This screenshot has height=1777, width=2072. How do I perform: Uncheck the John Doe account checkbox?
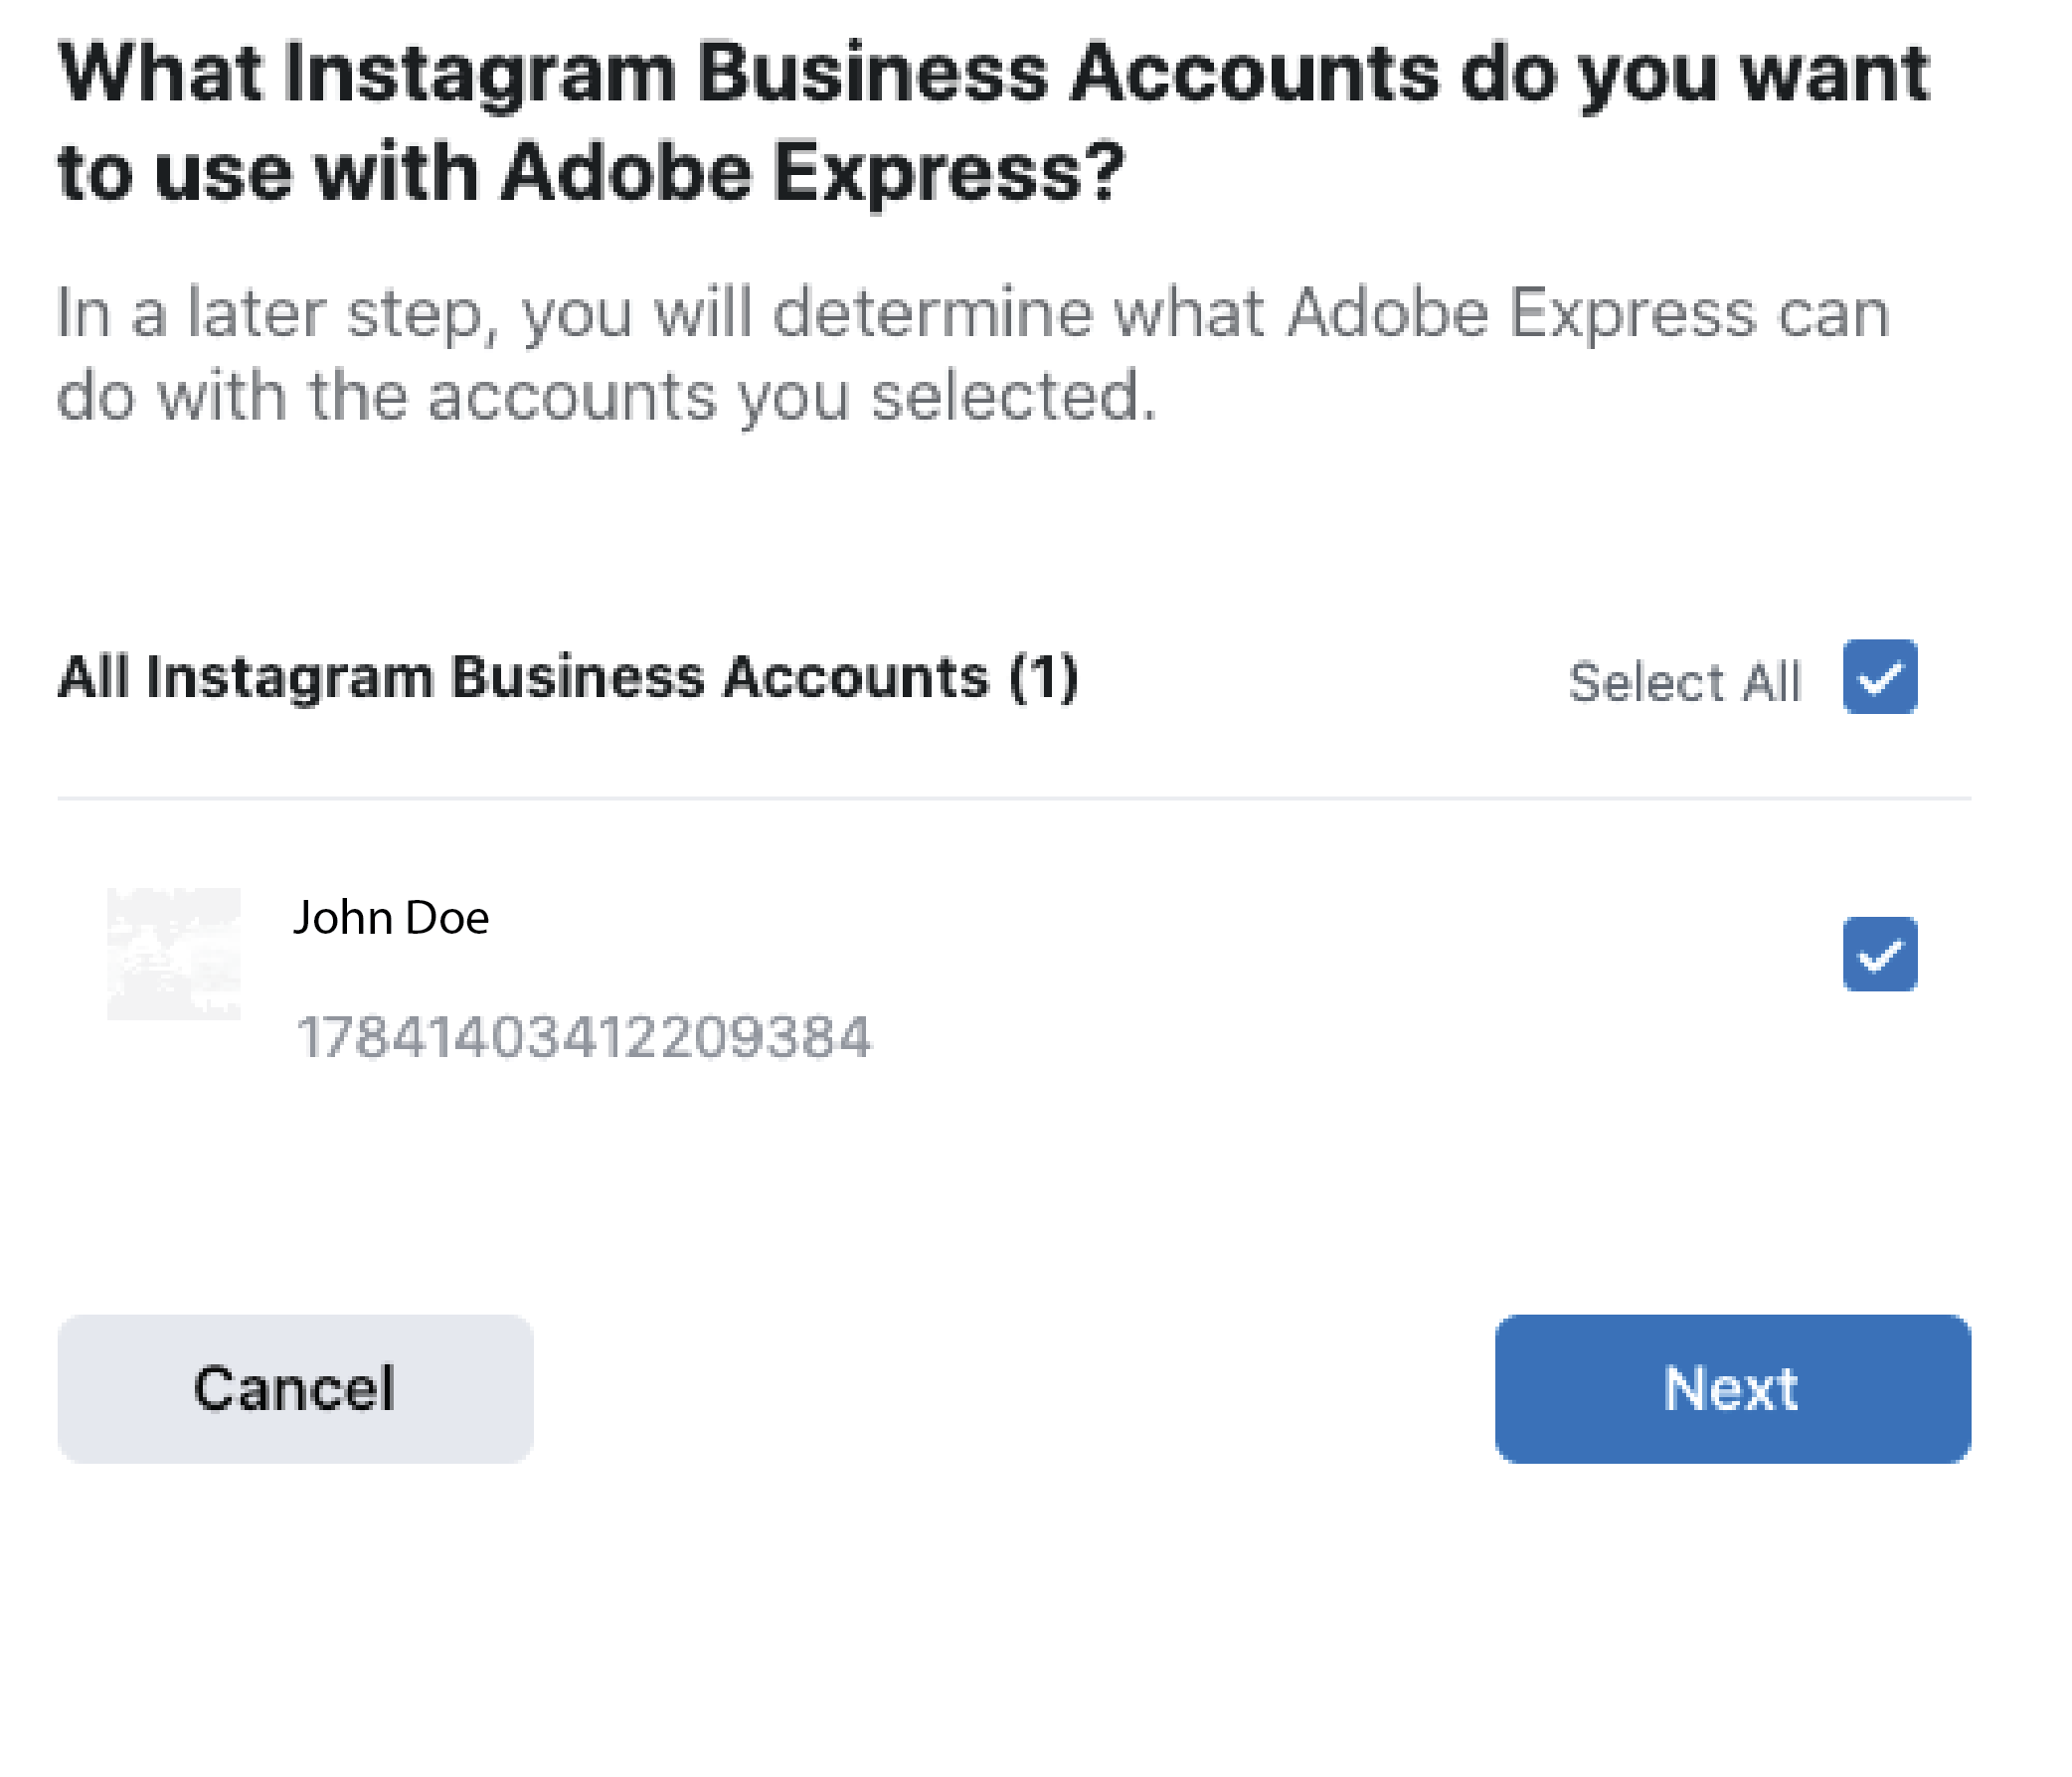[1879, 954]
